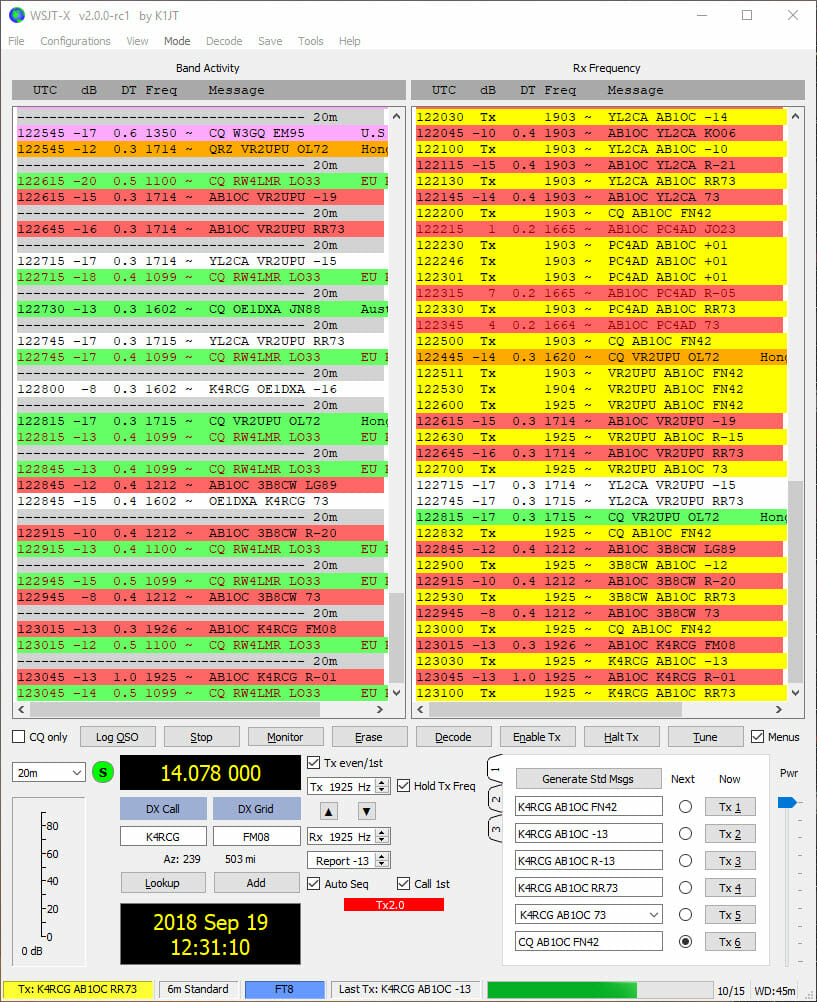This screenshot has height=1002, width=817.
Task: Open the Mode menu
Action: tap(176, 41)
